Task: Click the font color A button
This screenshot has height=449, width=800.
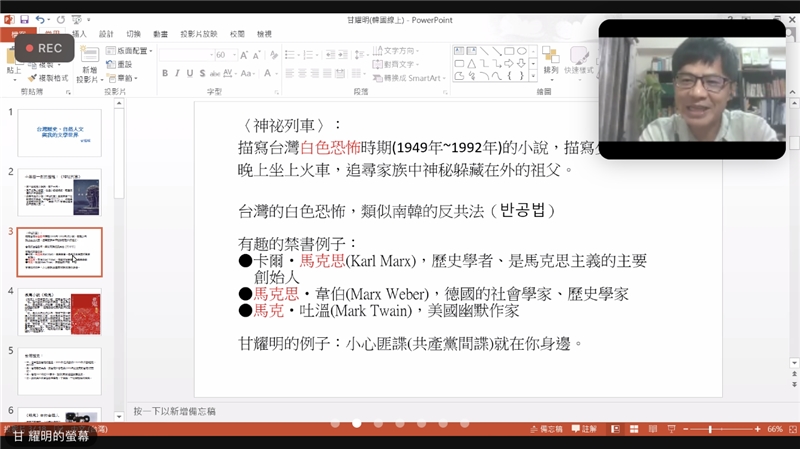Action: click(x=267, y=73)
